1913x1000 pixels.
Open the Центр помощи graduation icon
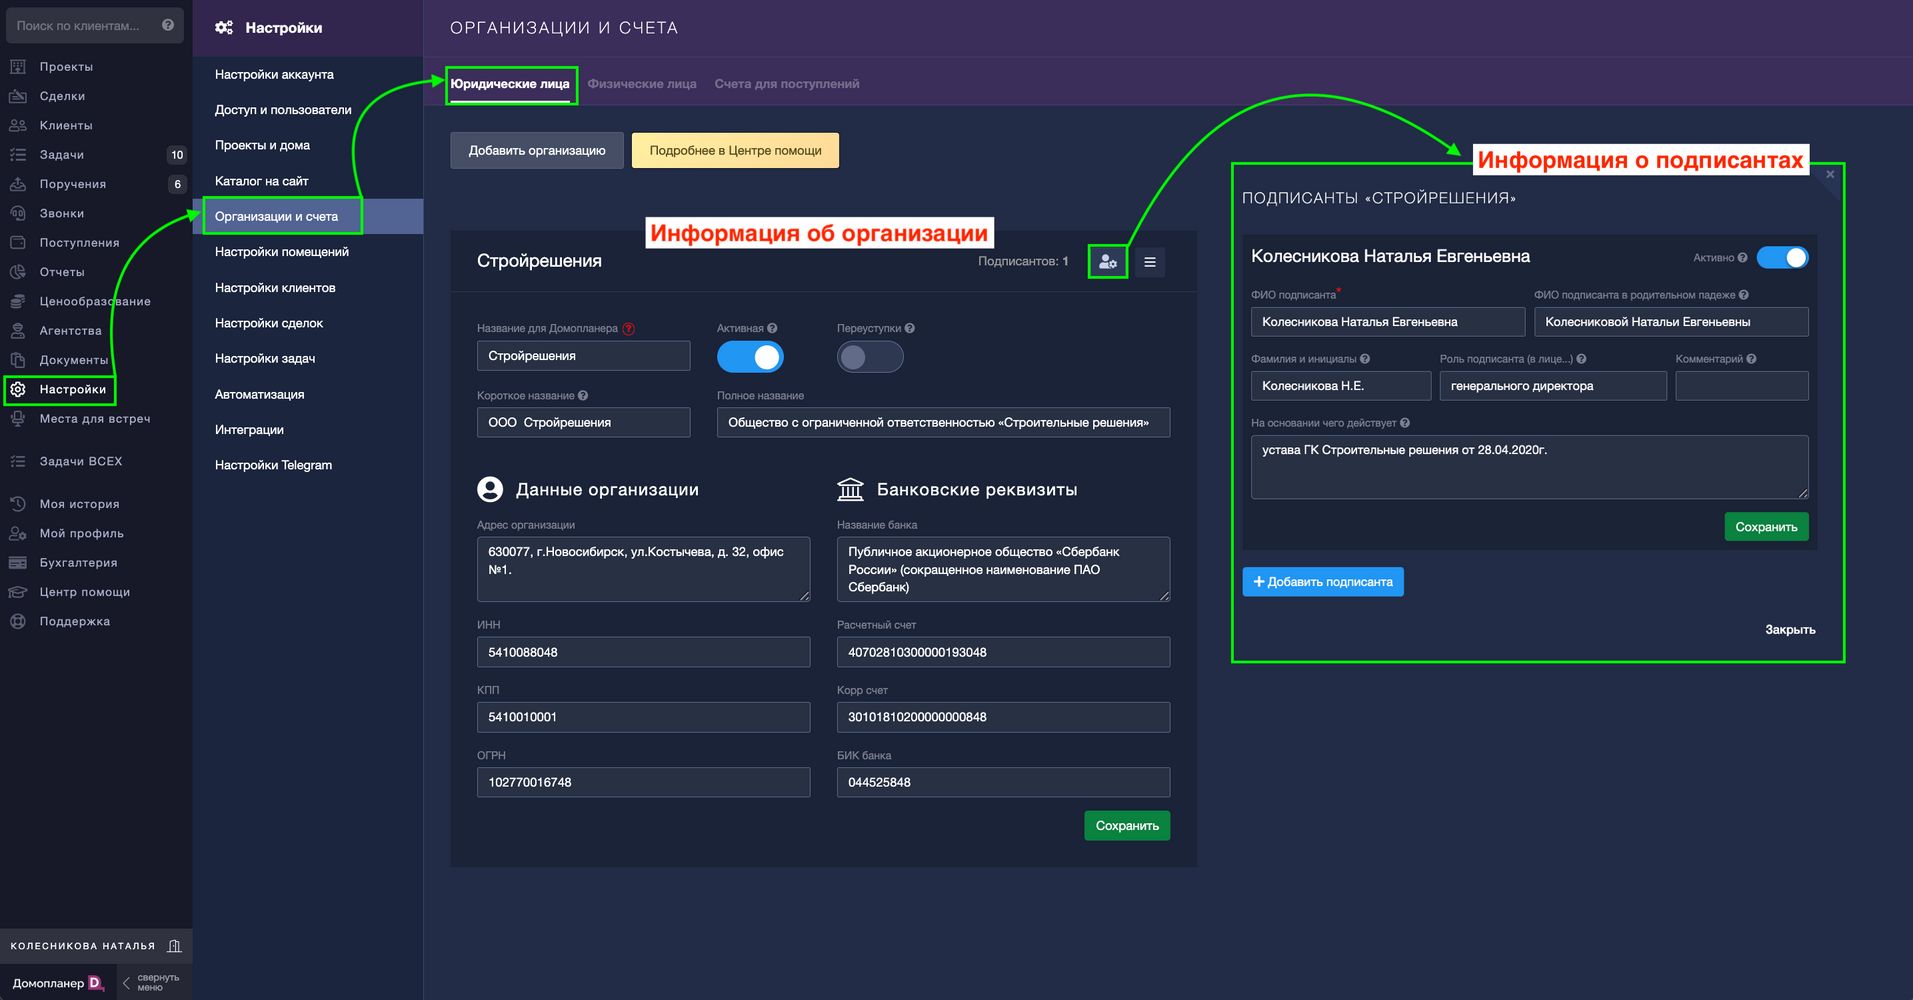pyautogui.click(x=18, y=592)
